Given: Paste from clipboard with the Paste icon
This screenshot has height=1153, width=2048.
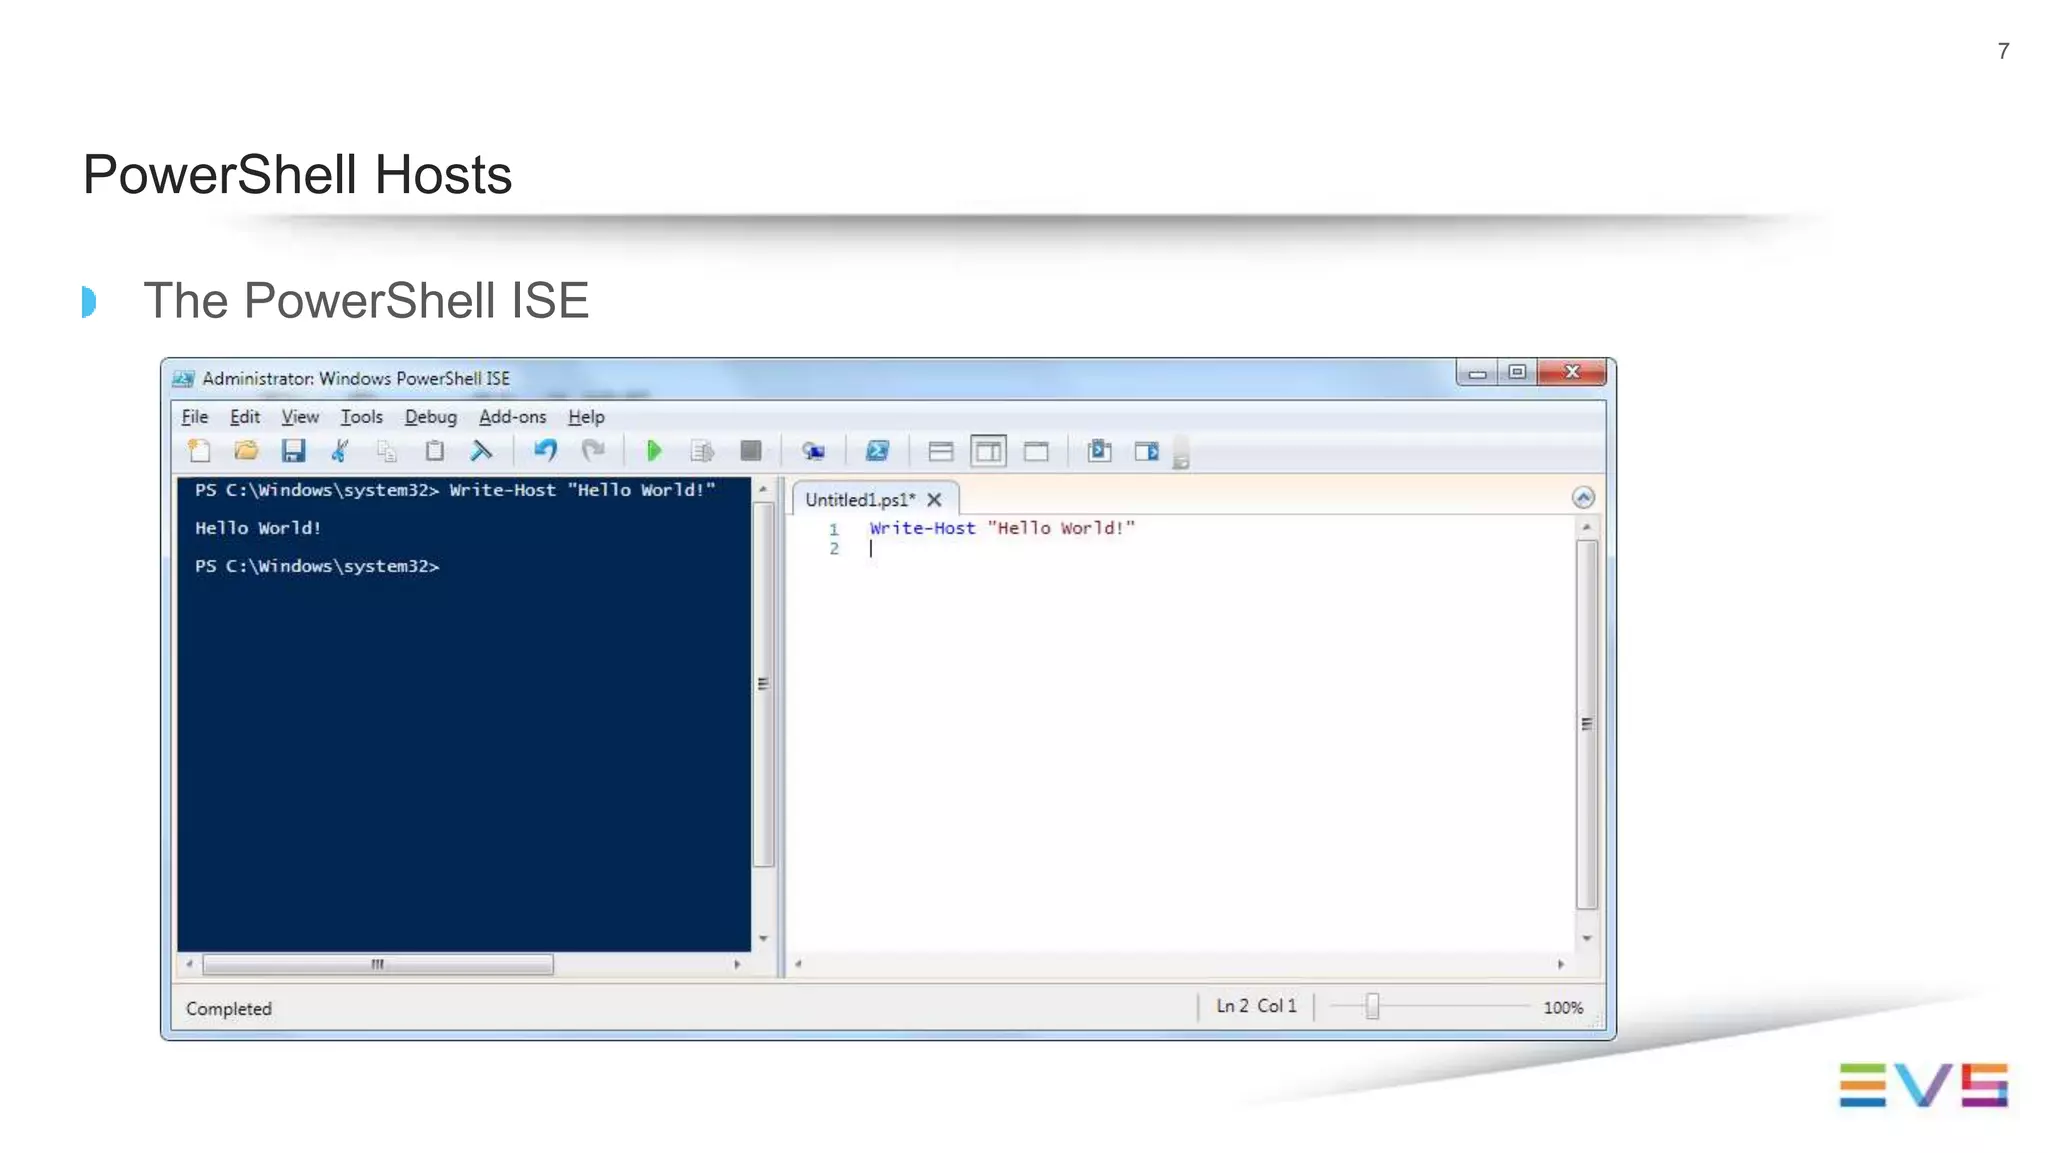Looking at the screenshot, I should pyautogui.click(x=434, y=451).
